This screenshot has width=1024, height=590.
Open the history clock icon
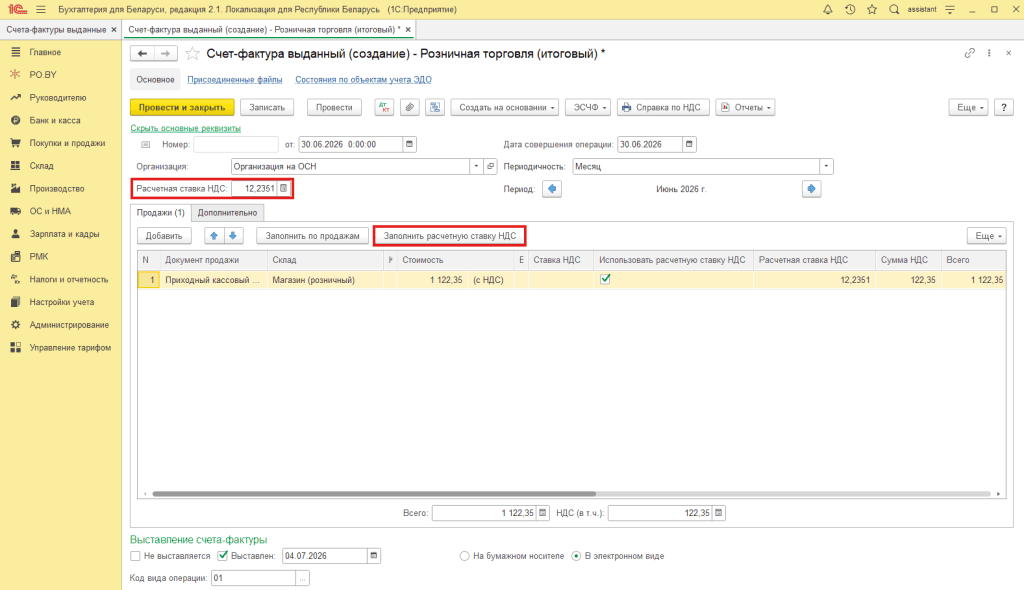tap(850, 10)
